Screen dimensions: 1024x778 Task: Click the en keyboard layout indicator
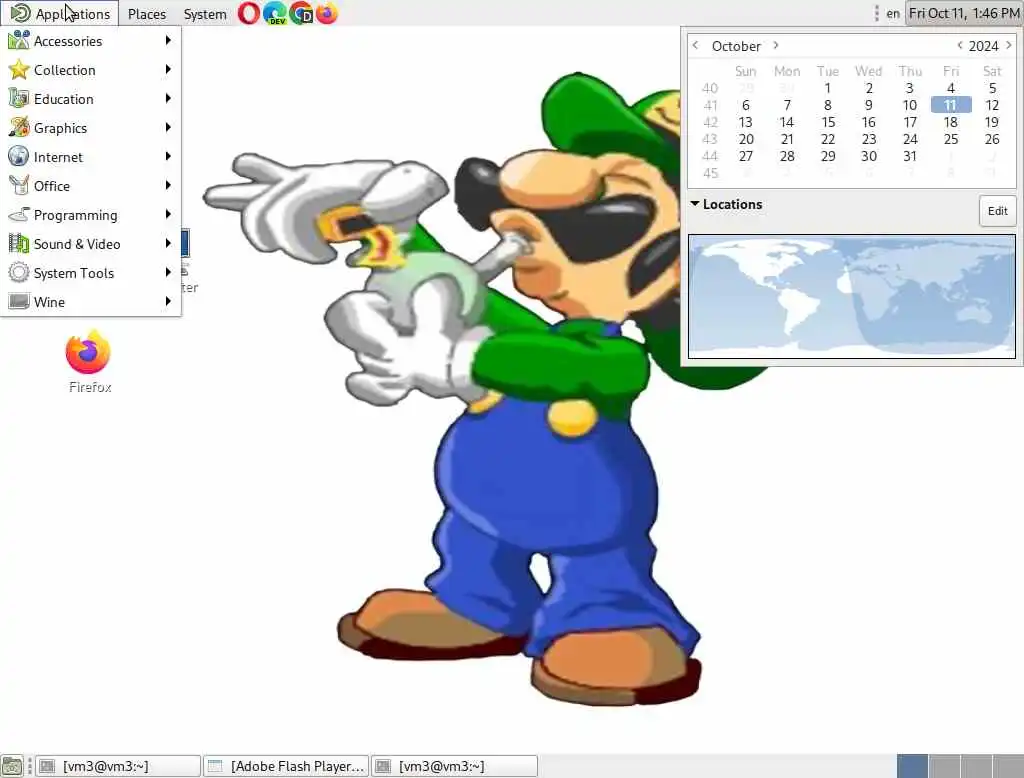(893, 14)
